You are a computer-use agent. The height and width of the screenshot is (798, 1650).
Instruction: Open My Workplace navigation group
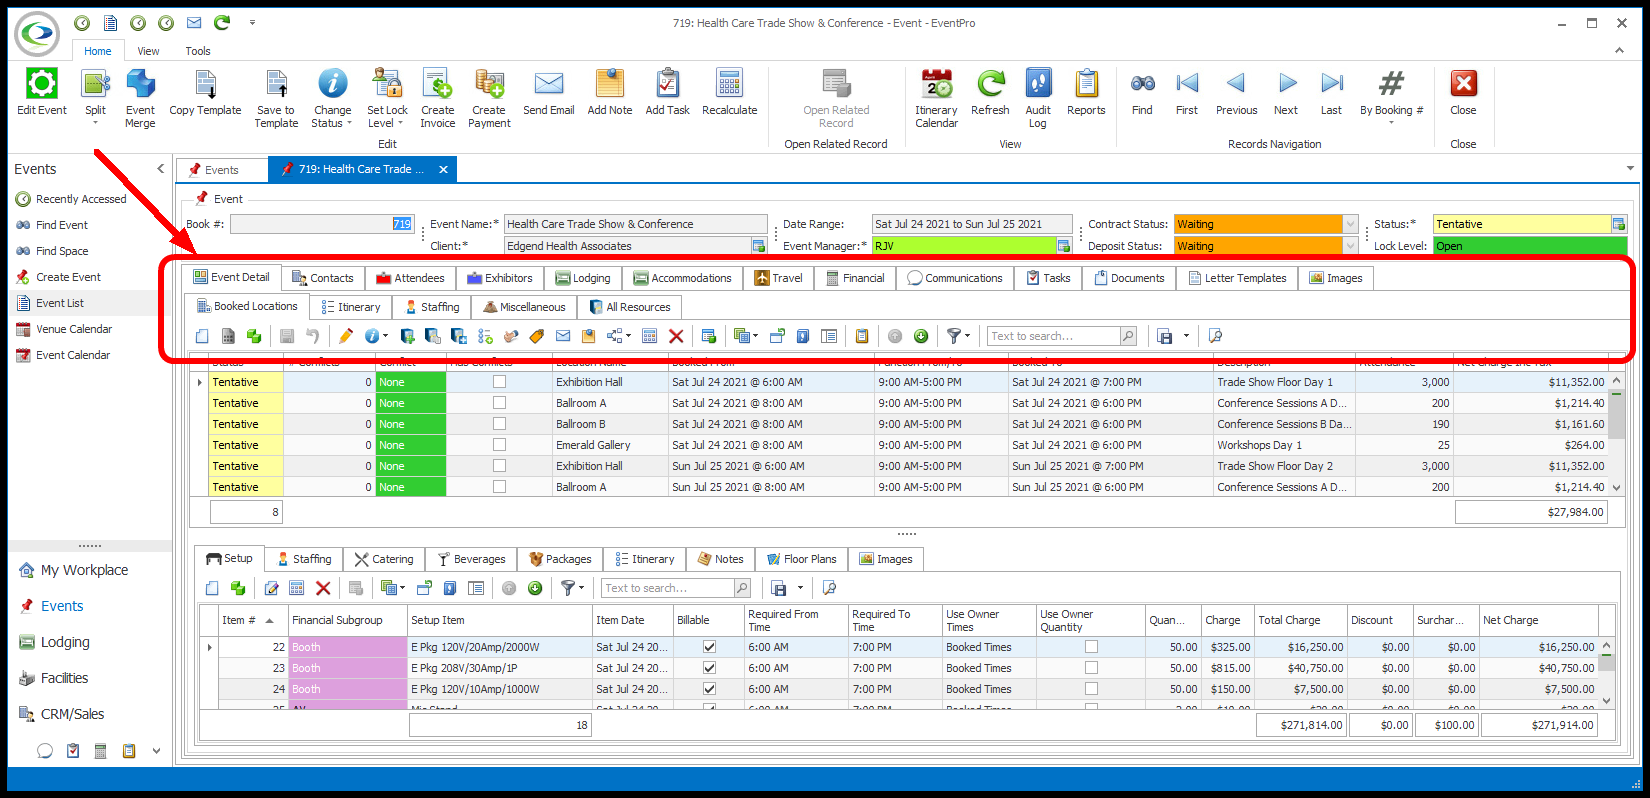coord(84,570)
